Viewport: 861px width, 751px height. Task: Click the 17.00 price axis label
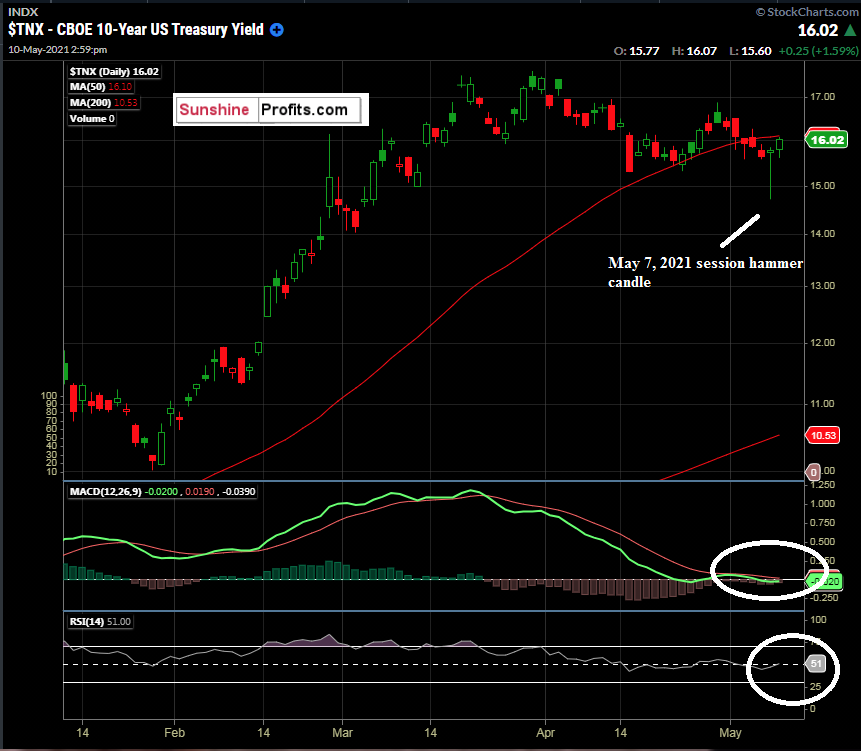(x=823, y=97)
